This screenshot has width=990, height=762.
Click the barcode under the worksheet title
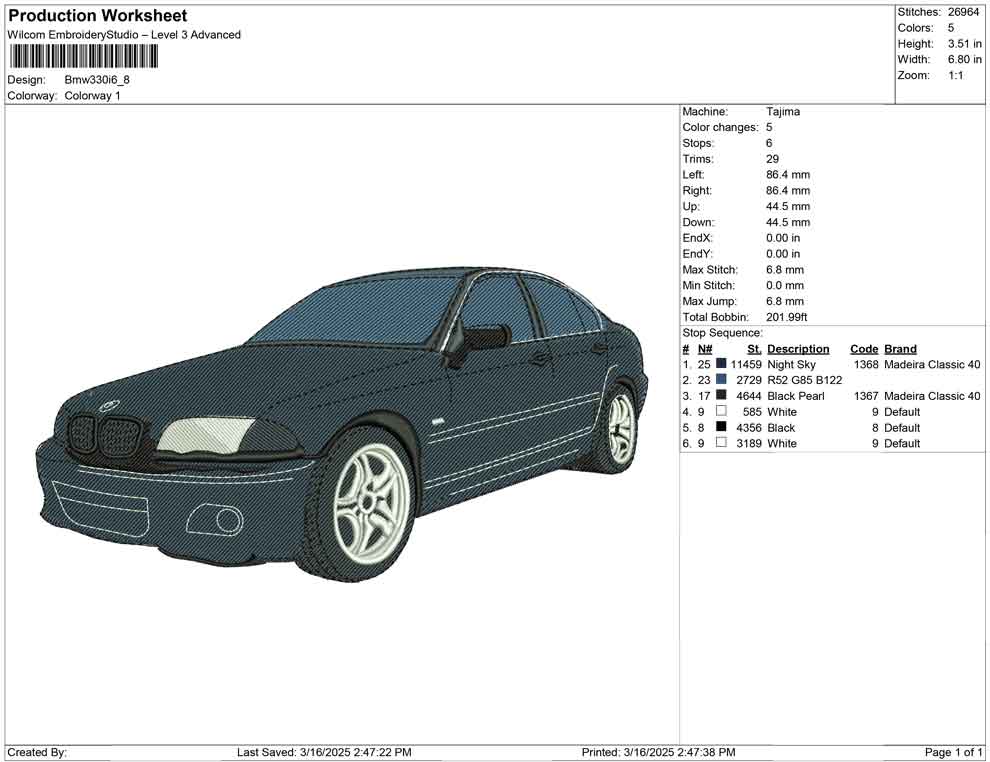coord(82,56)
